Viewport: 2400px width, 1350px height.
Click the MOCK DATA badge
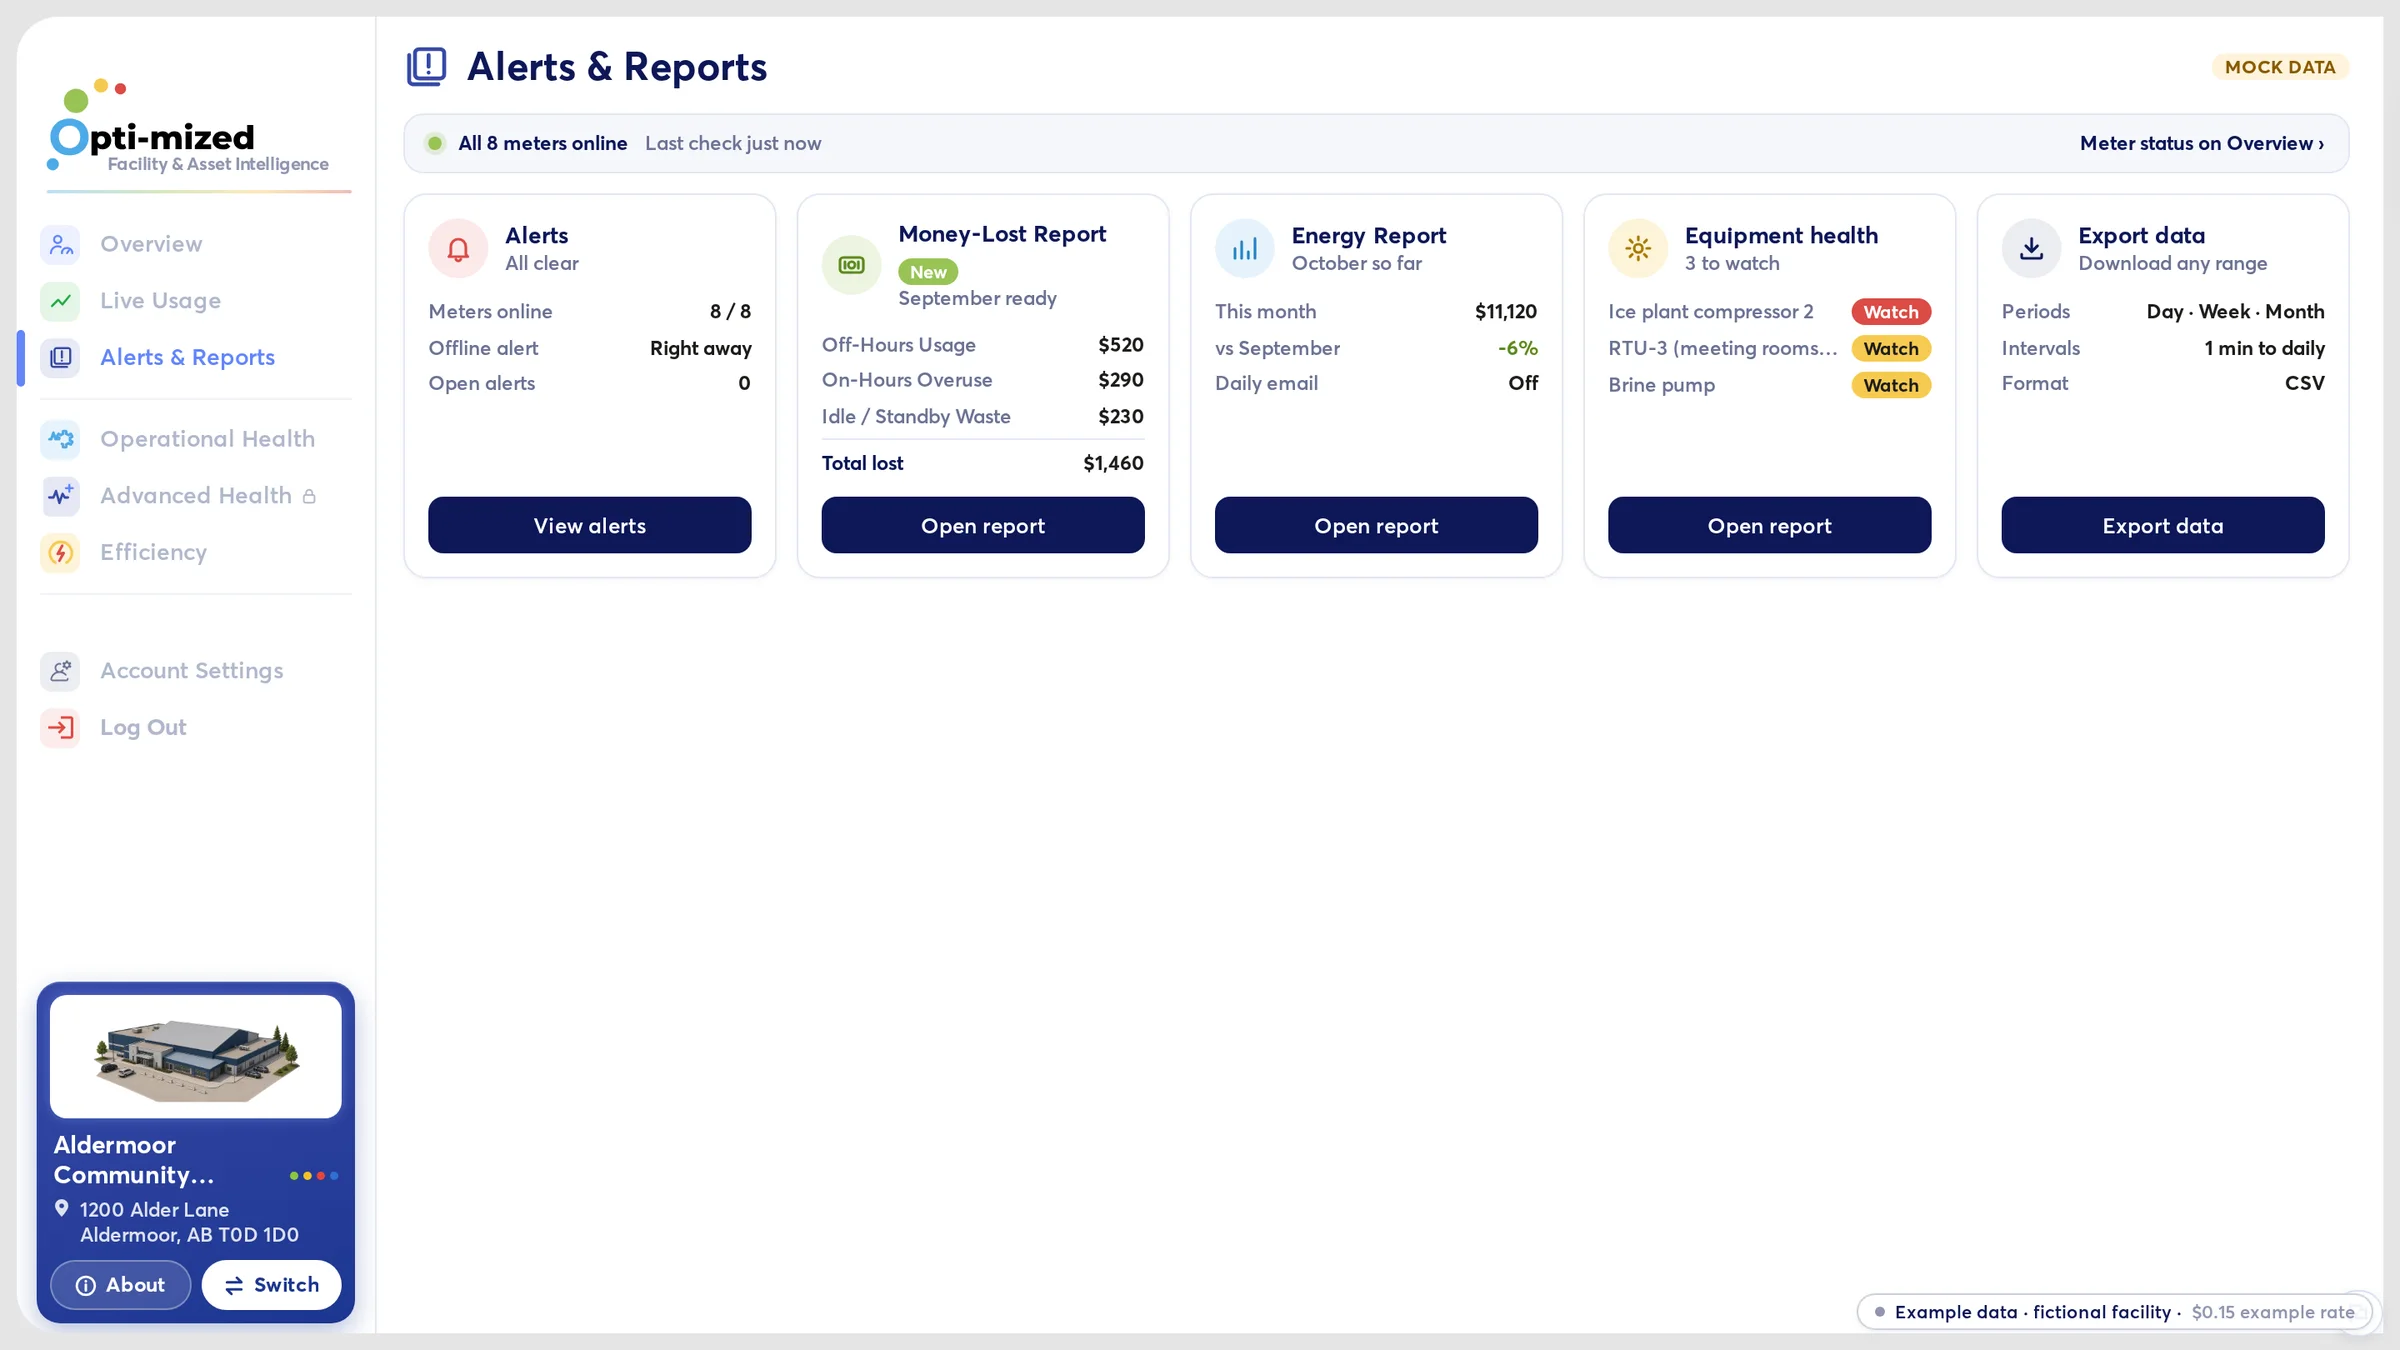2280,67
